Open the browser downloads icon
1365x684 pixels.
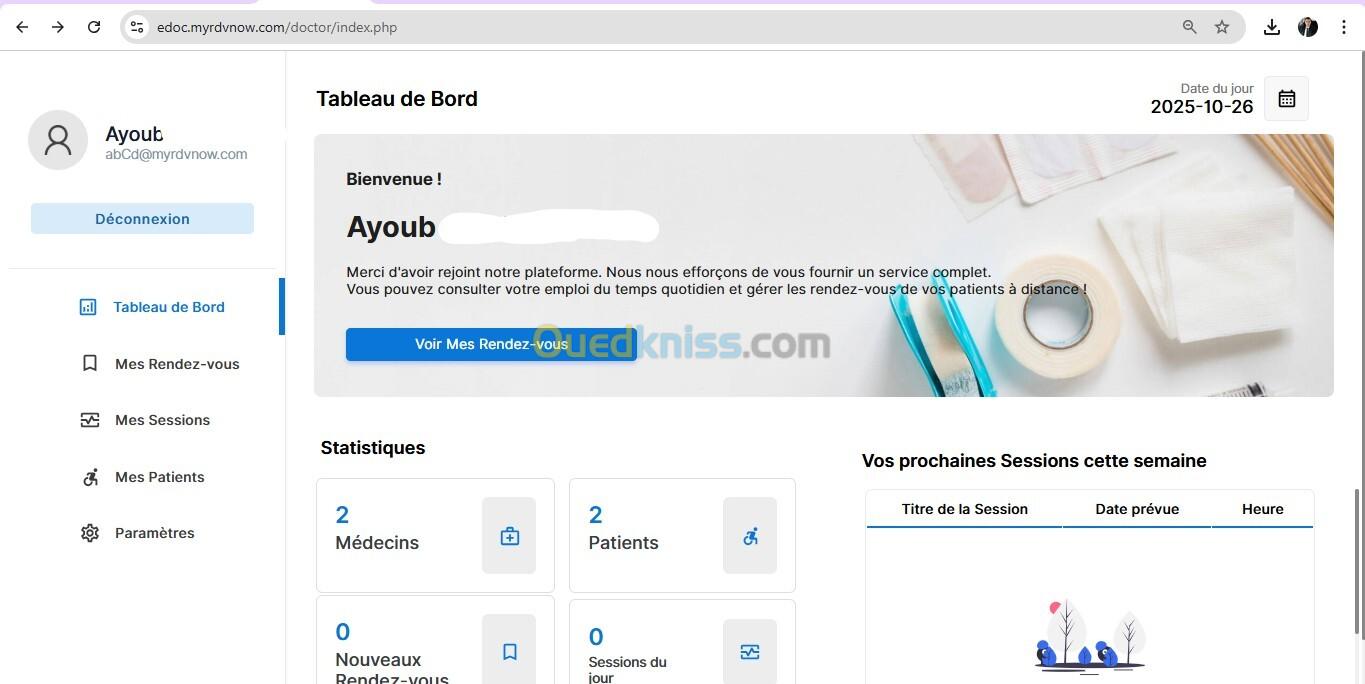pyautogui.click(x=1271, y=27)
